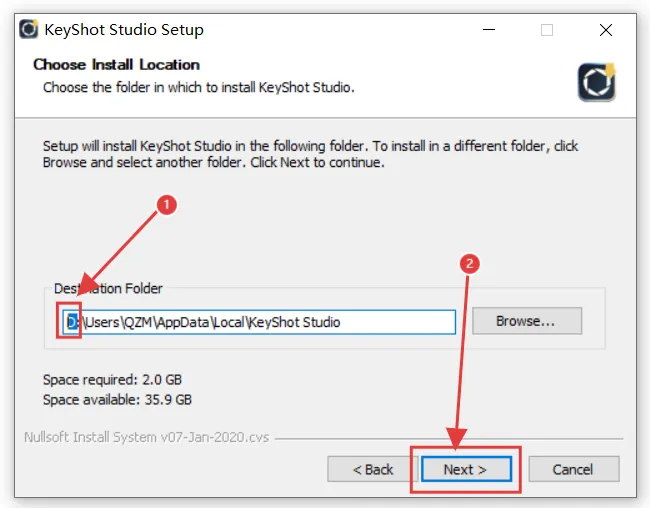Click the KeyShot icon in the title bar

tap(29, 29)
